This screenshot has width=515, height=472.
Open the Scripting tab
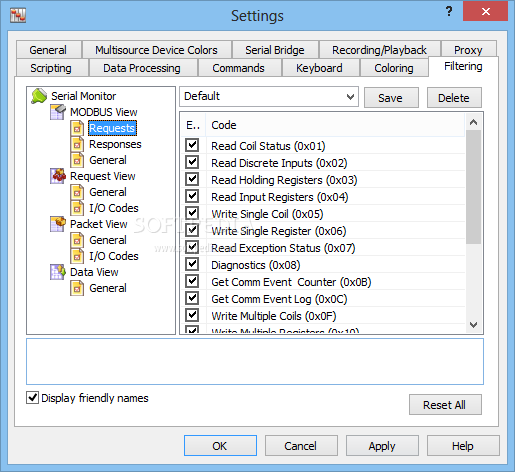coord(51,68)
